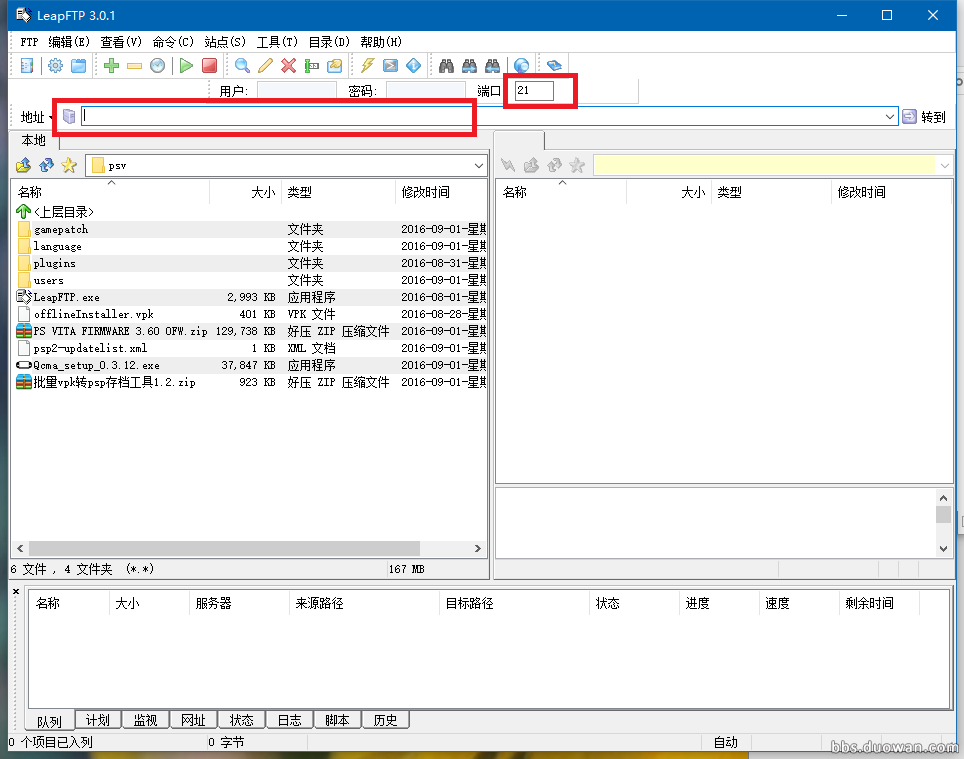Refresh the local folder listing

[46, 165]
